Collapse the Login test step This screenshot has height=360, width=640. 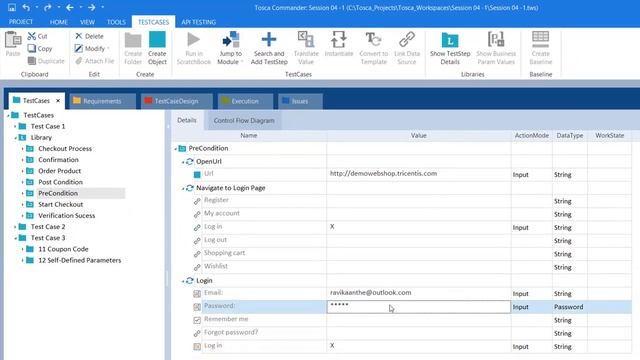183,281
